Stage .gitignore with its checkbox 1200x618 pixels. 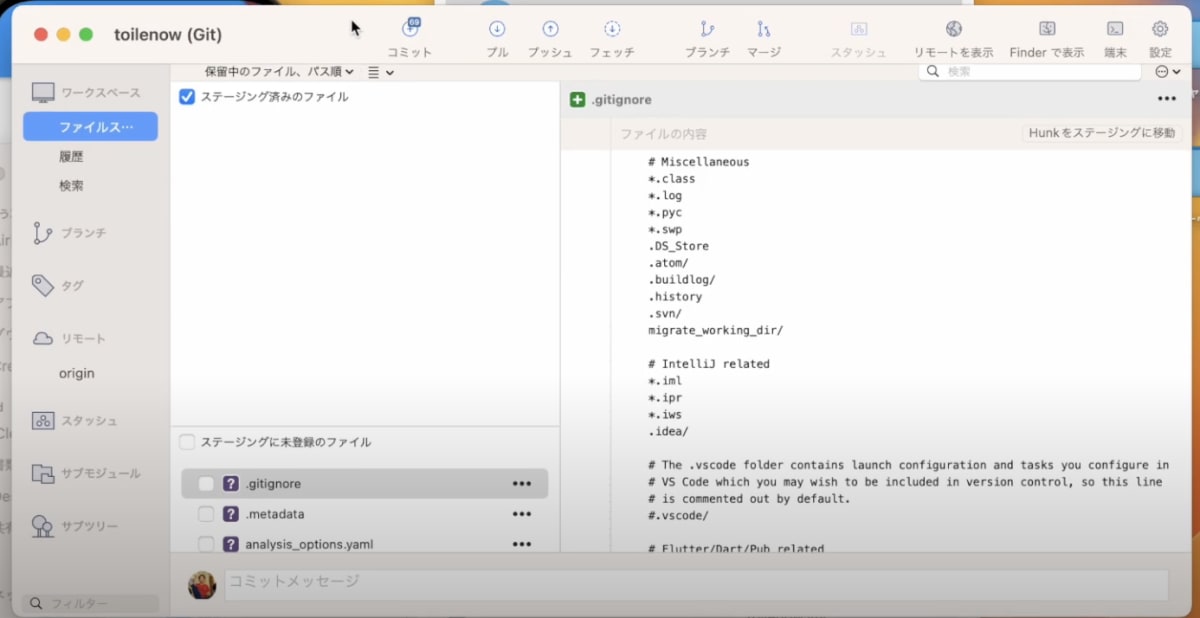click(206, 484)
